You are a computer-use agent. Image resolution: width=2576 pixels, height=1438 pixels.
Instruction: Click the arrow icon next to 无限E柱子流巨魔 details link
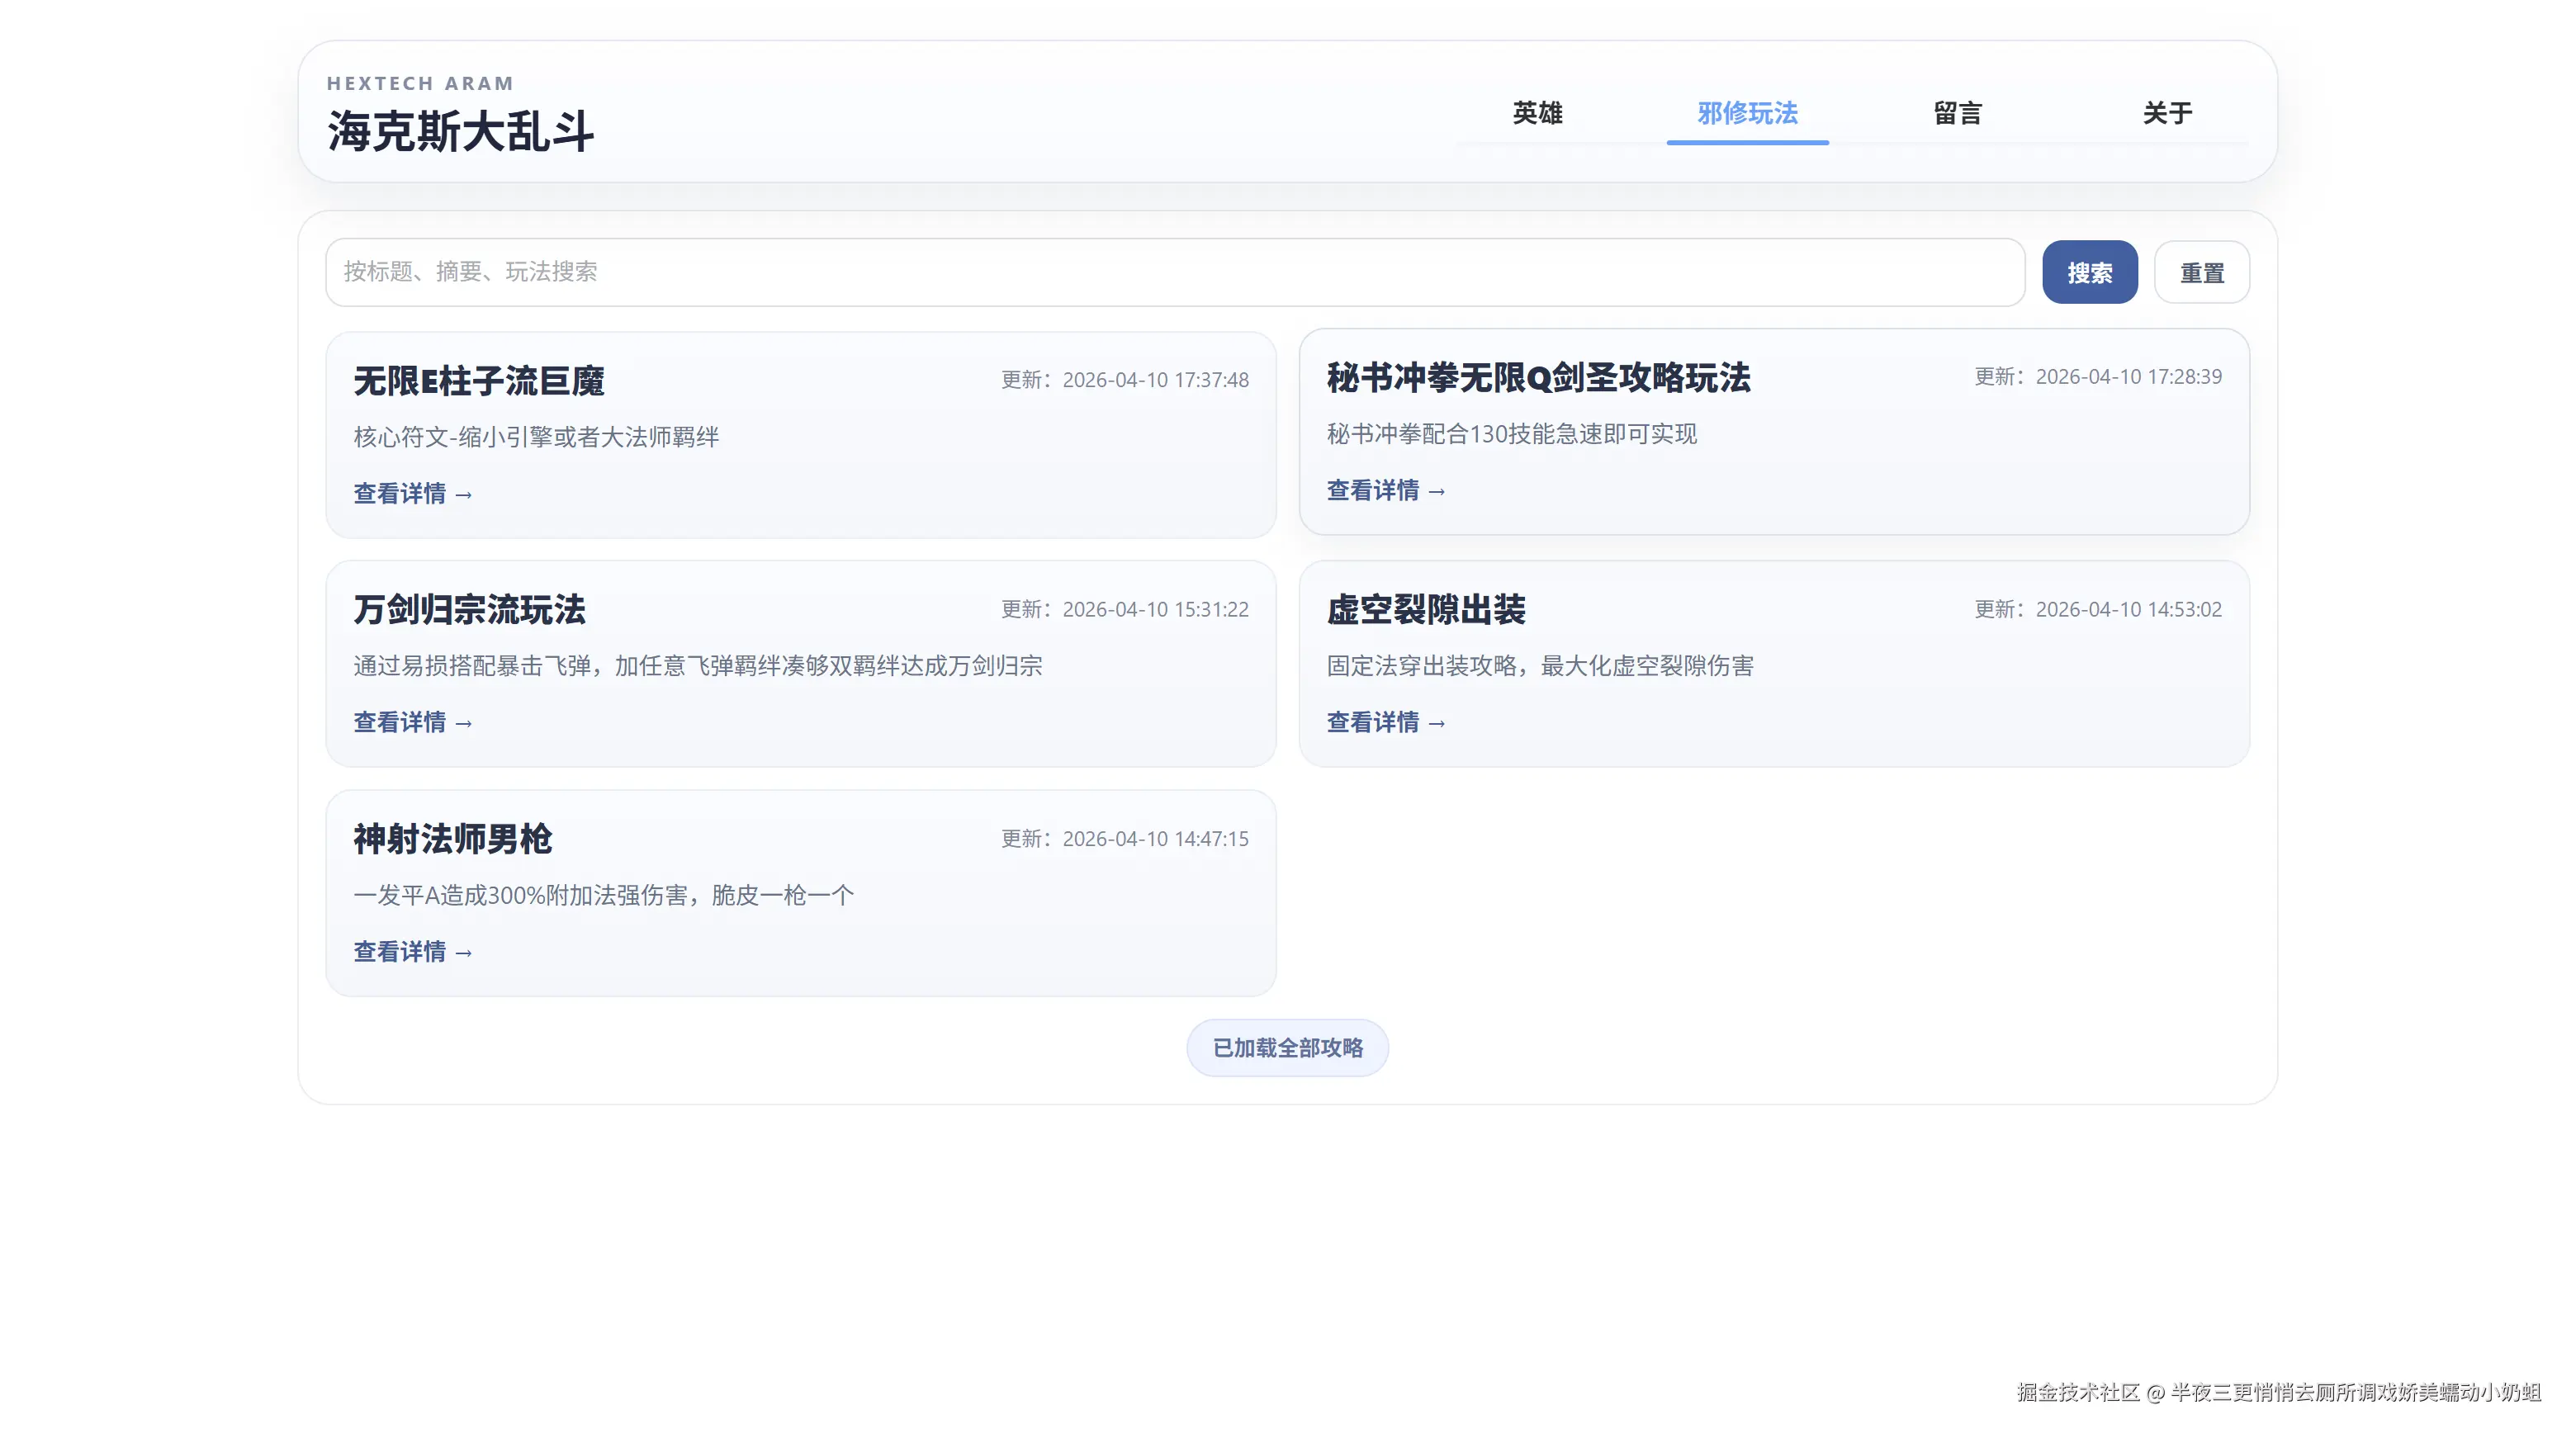464,494
